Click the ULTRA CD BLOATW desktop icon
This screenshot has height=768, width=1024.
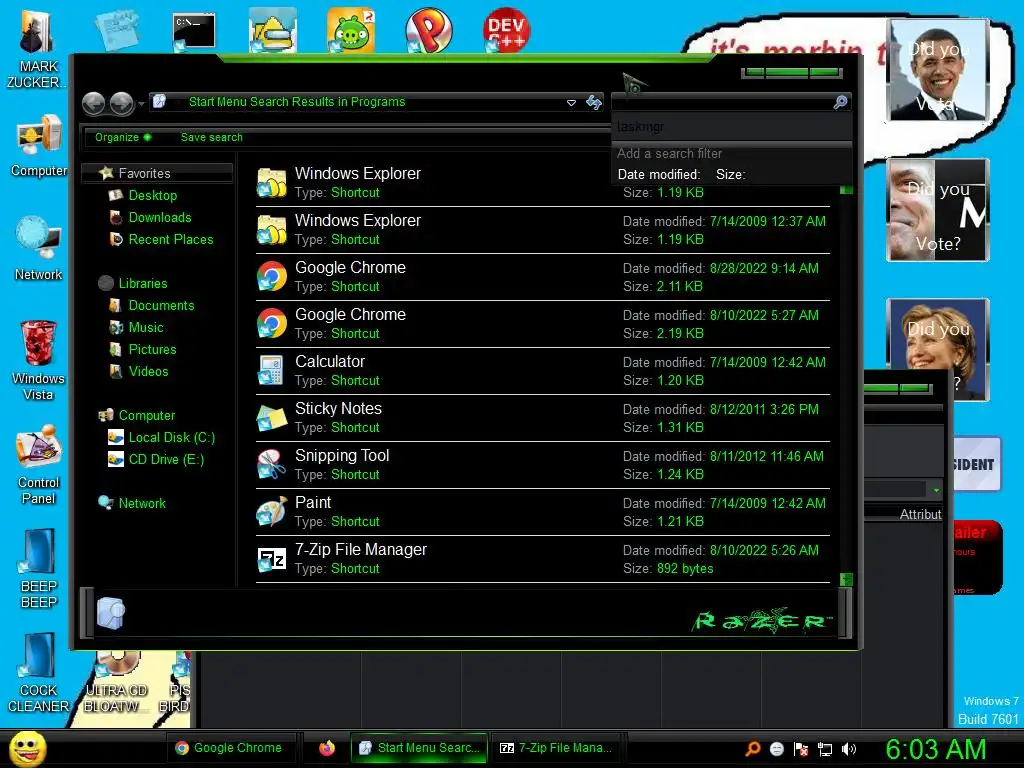(115, 682)
